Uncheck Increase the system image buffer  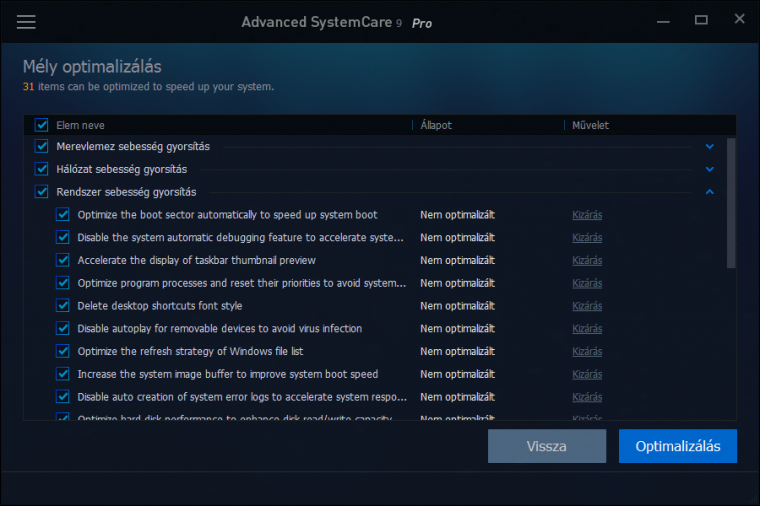point(63,374)
